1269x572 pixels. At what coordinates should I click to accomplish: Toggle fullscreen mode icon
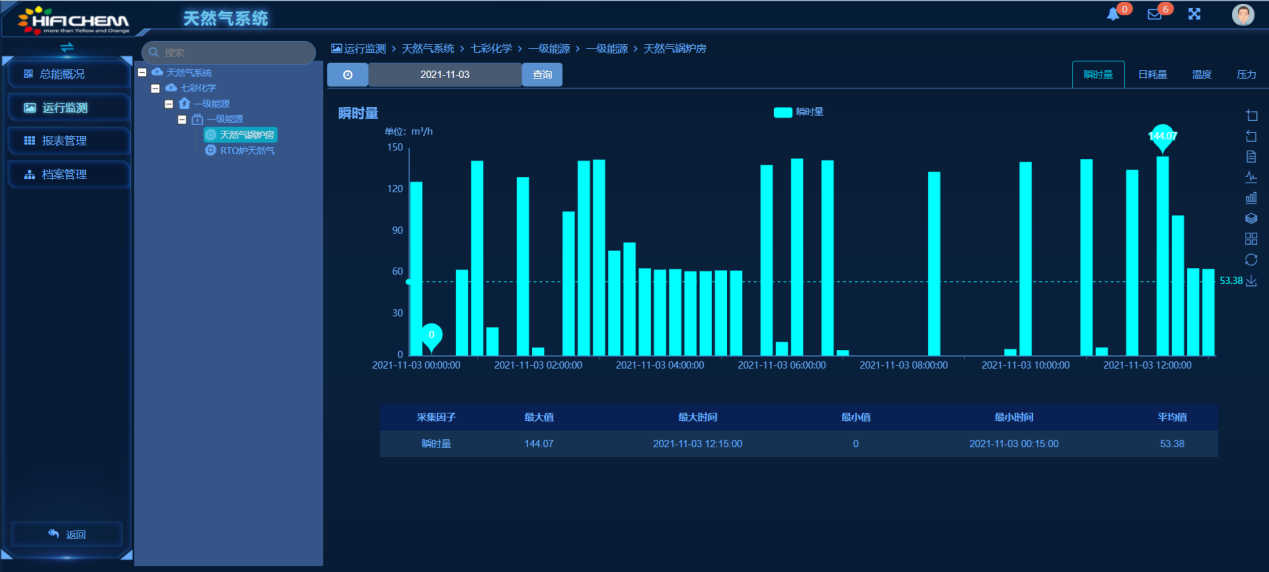1194,14
